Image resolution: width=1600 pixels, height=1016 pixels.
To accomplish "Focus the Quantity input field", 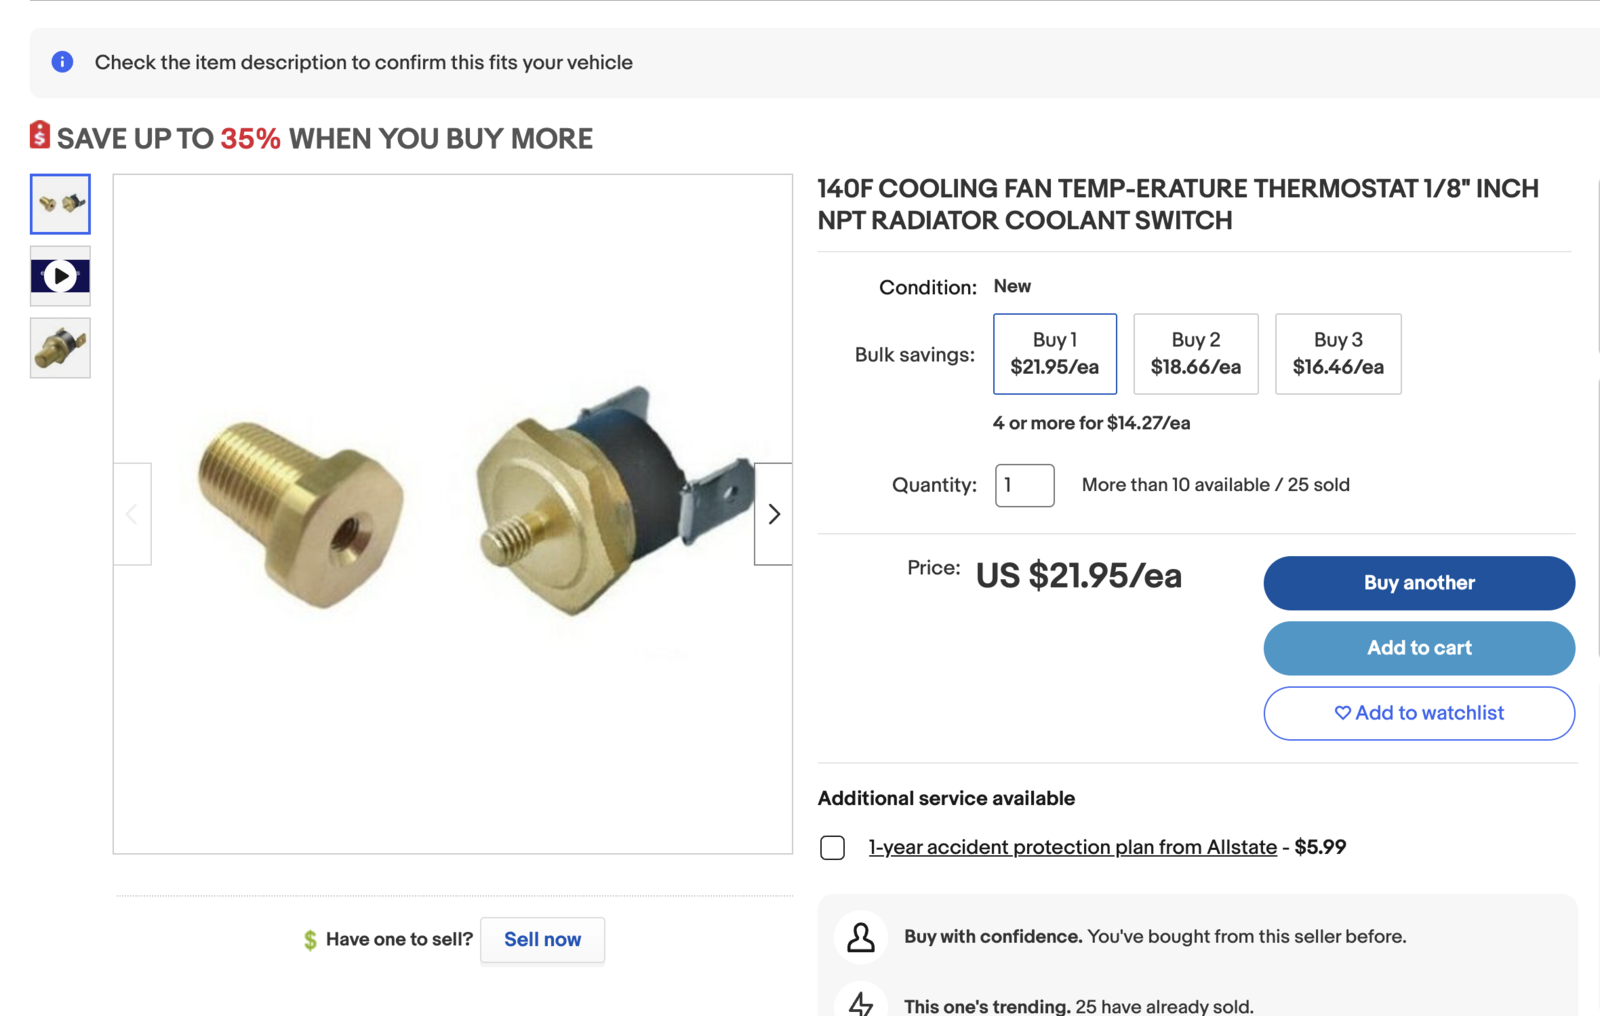I will 1024,486.
